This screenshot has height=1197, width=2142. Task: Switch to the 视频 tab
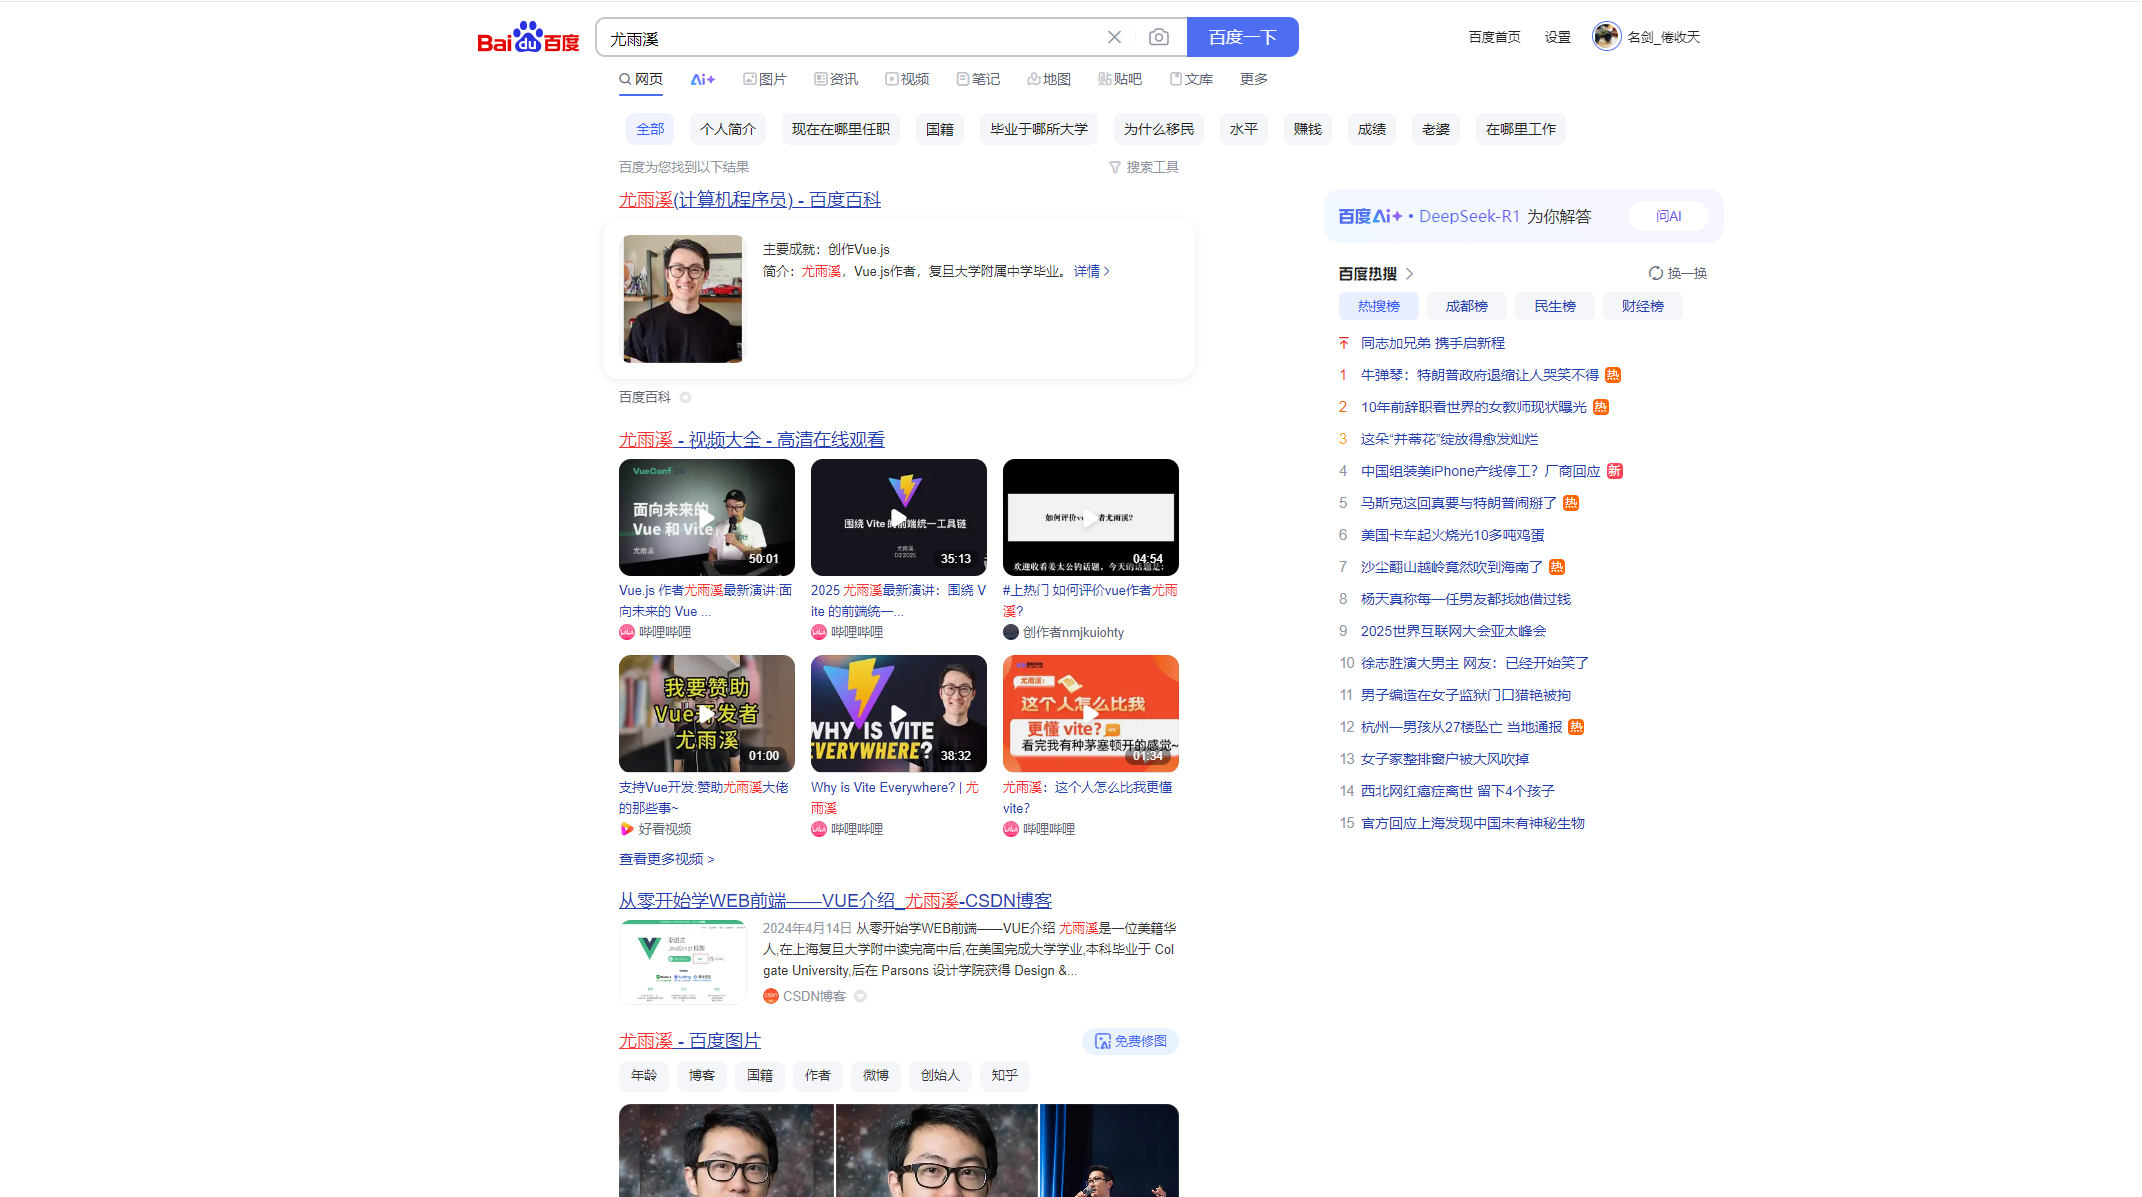[x=907, y=79]
